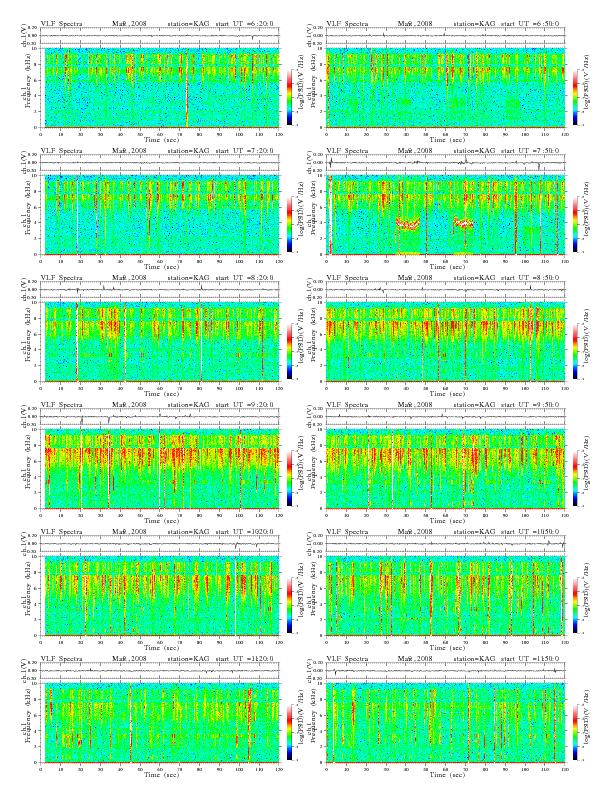The image size is (612, 792).
Task: Click 'Time (sec)' axis label under 6:20:0 plot
Action: coord(161,139)
